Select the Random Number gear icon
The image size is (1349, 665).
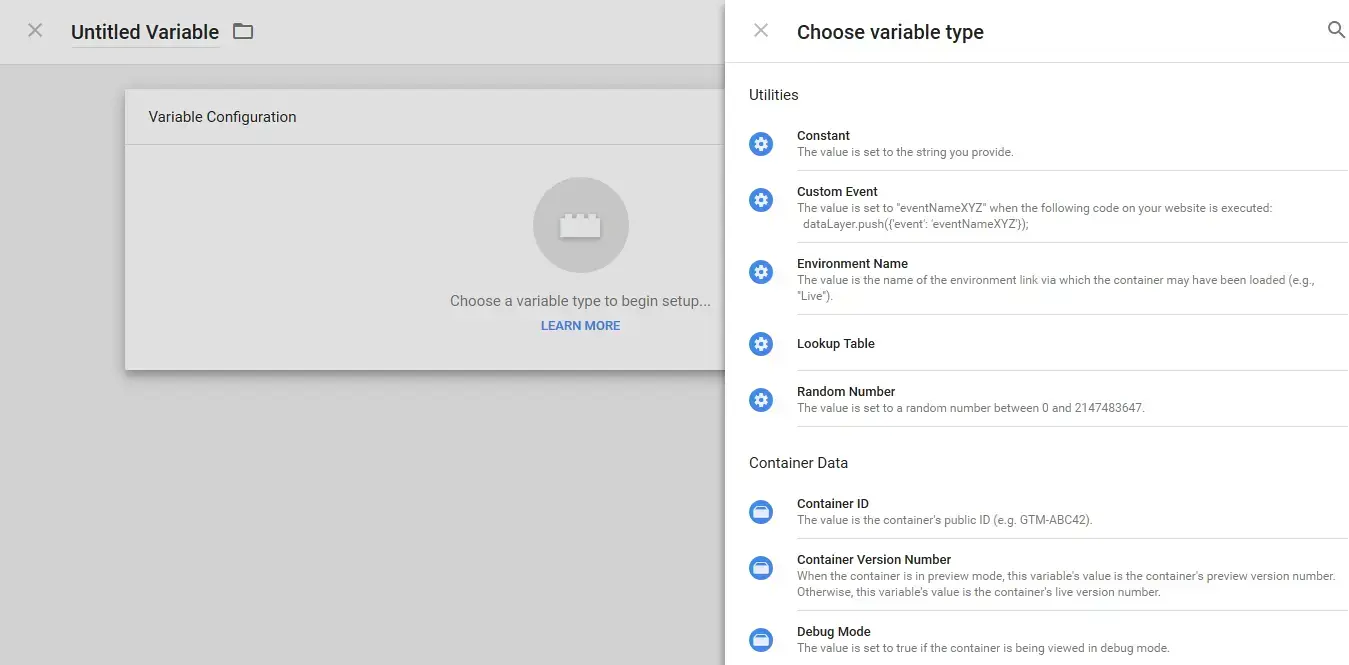761,400
